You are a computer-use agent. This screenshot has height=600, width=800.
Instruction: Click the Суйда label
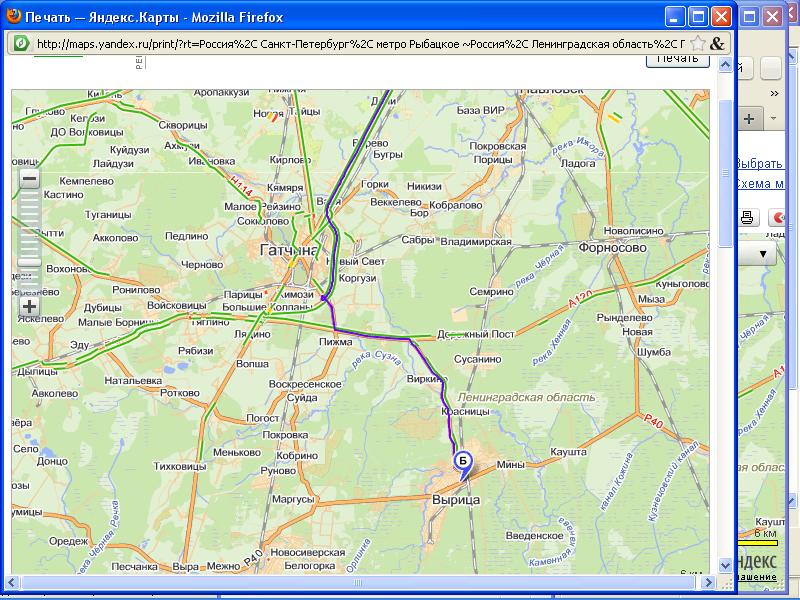[x=302, y=397]
